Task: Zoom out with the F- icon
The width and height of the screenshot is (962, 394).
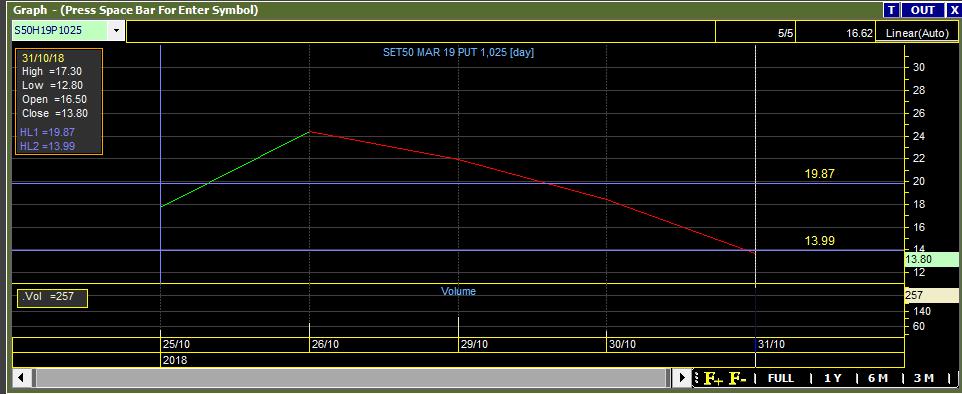Action: (x=737, y=379)
